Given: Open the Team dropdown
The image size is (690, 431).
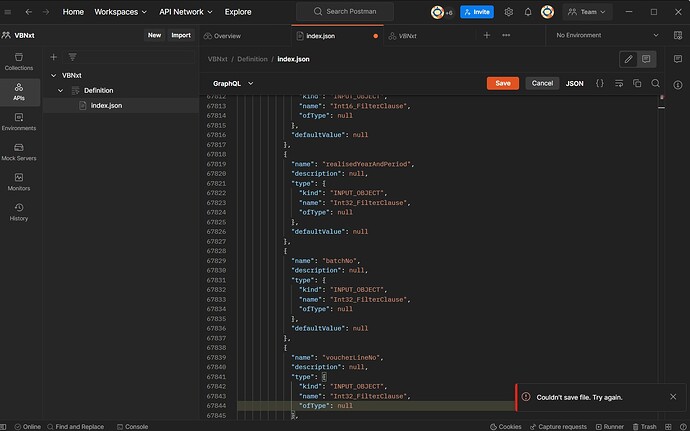Looking at the screenshot, I should tap(587, 12).
